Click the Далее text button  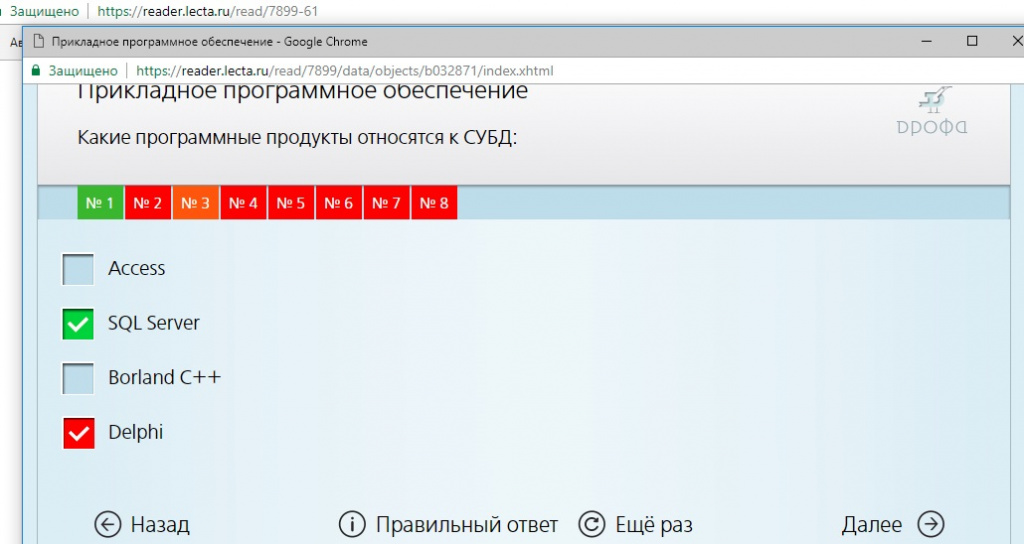[x=871, y=524]
